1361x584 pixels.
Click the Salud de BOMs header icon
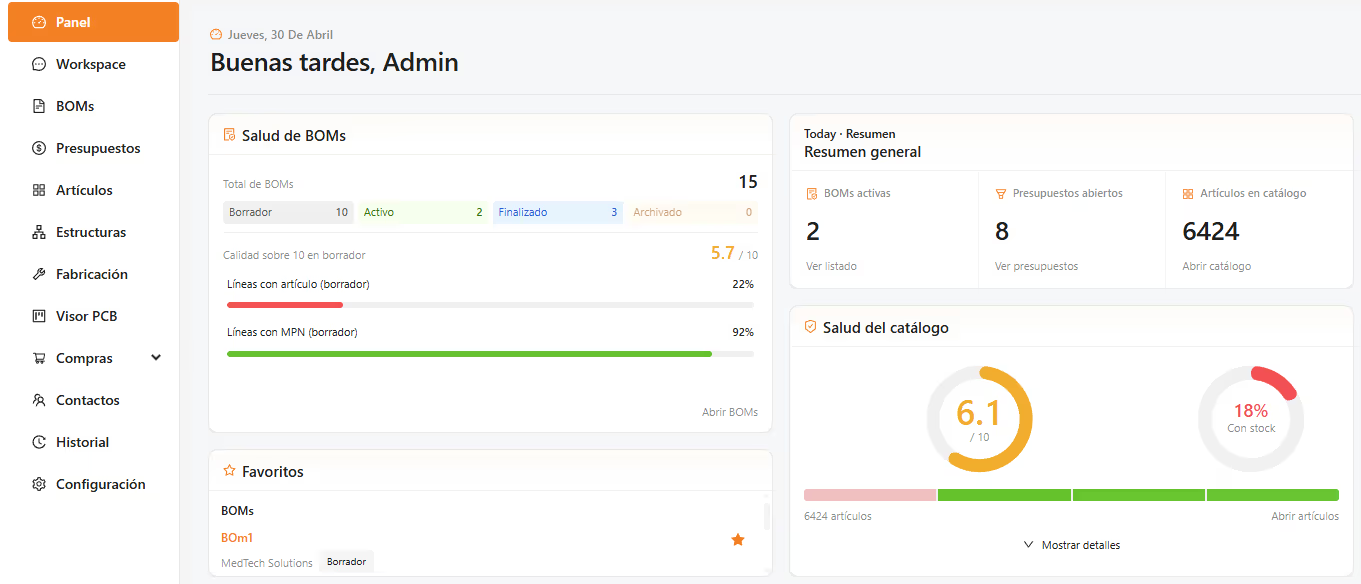(x=229, y=135)
